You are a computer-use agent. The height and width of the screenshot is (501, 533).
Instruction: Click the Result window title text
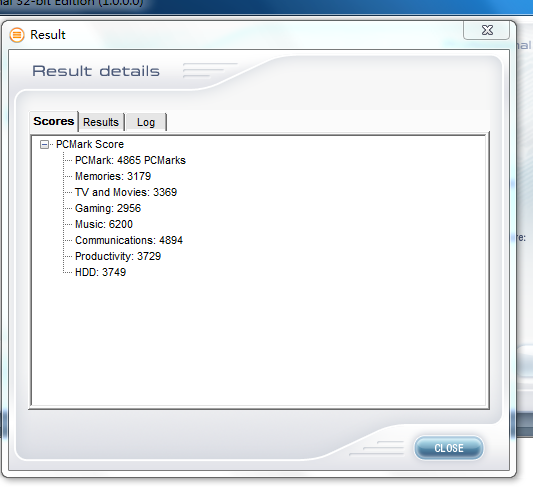48,35
